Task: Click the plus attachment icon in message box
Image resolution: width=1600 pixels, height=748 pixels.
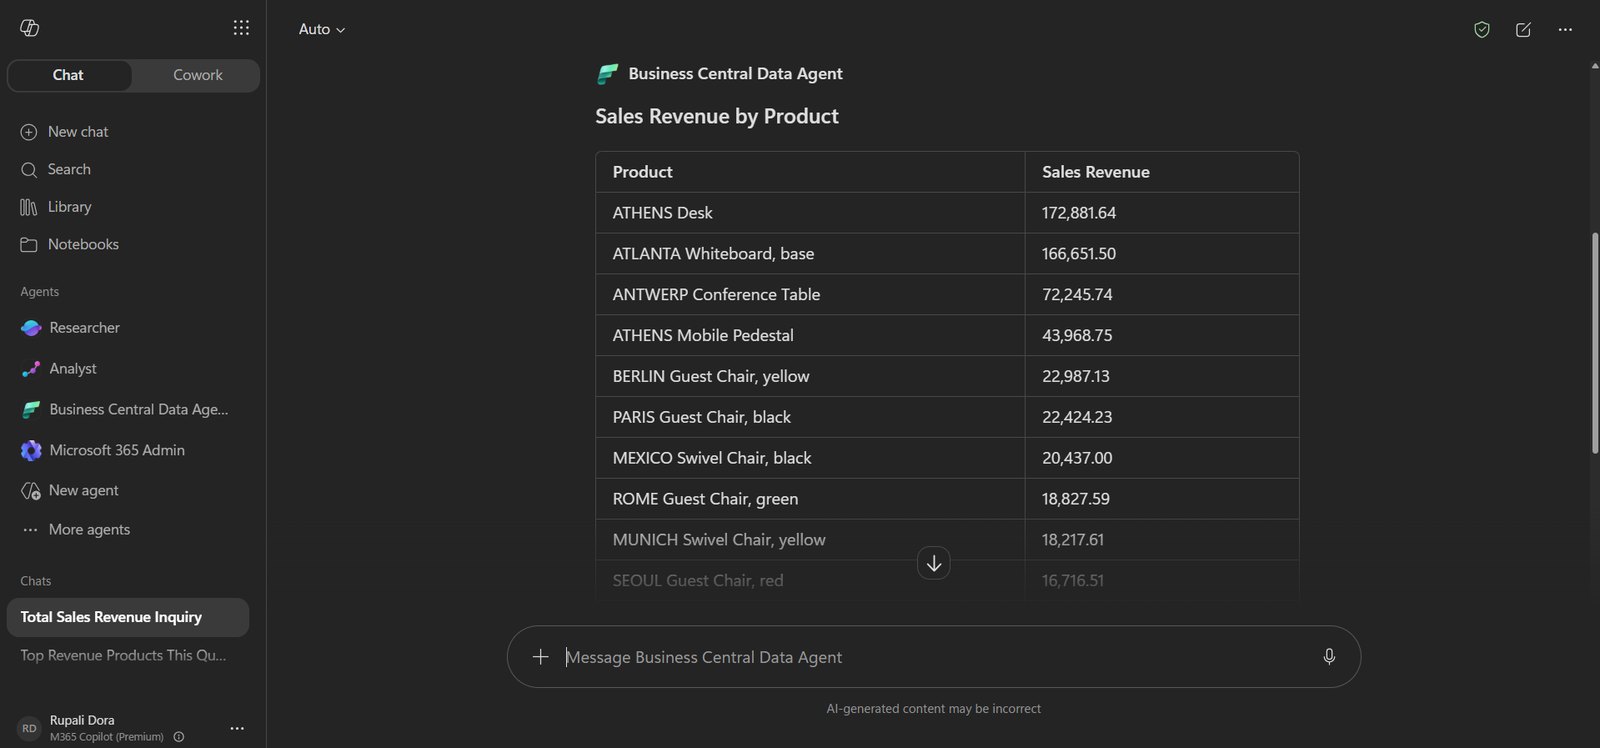Action: pos(540,657)
